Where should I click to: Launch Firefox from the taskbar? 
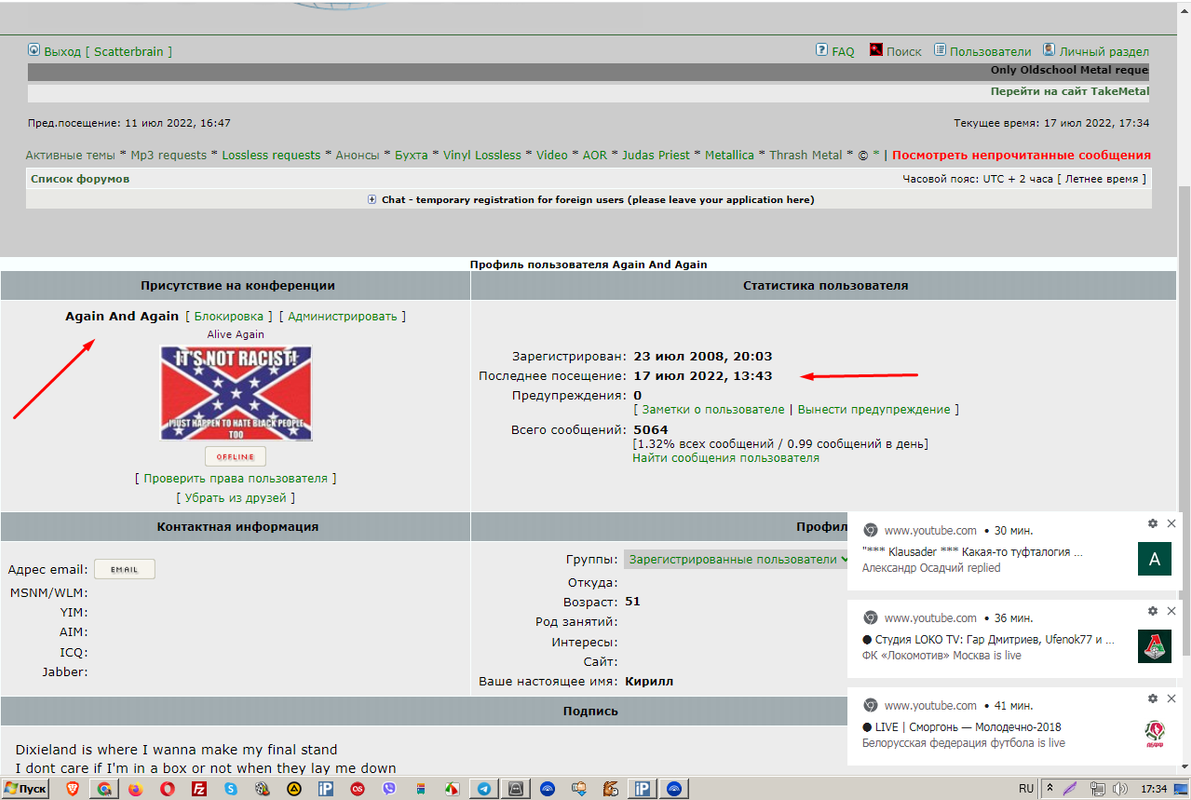(x=136, y=789)
